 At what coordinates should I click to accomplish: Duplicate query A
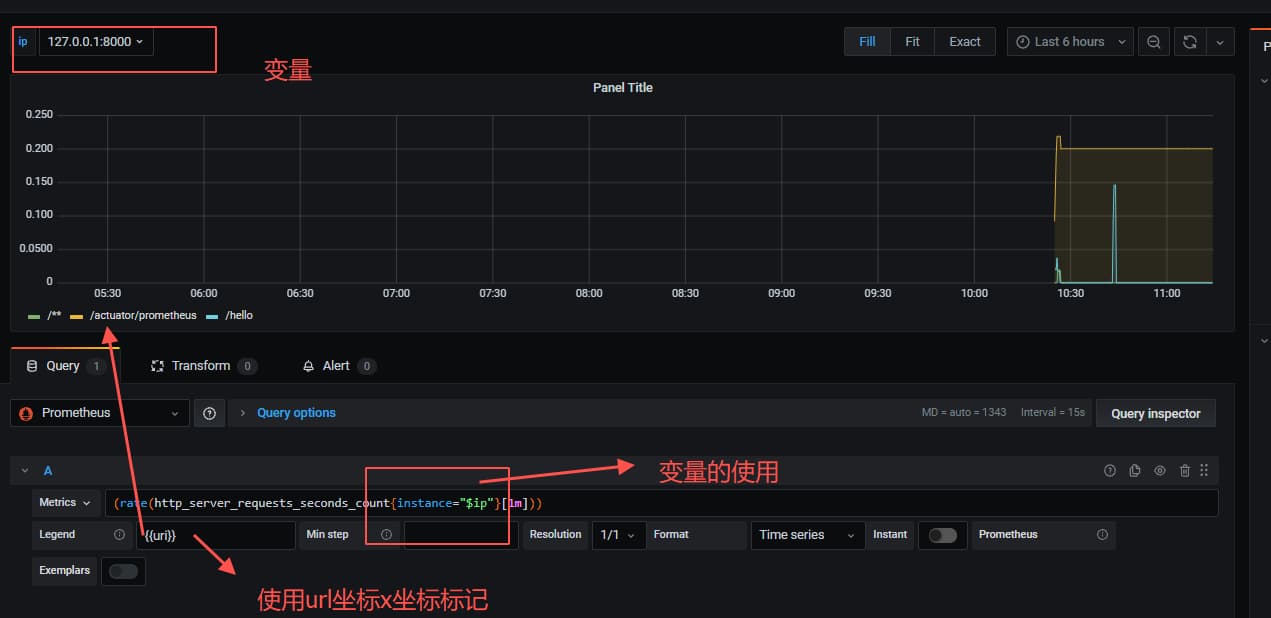[x=1134, y=471]
